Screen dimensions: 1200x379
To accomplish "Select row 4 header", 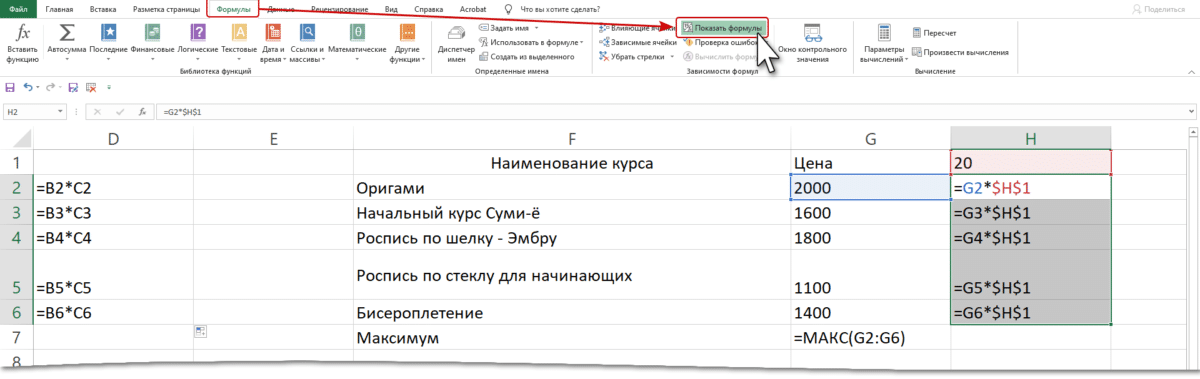I will [x=17, y=238].
